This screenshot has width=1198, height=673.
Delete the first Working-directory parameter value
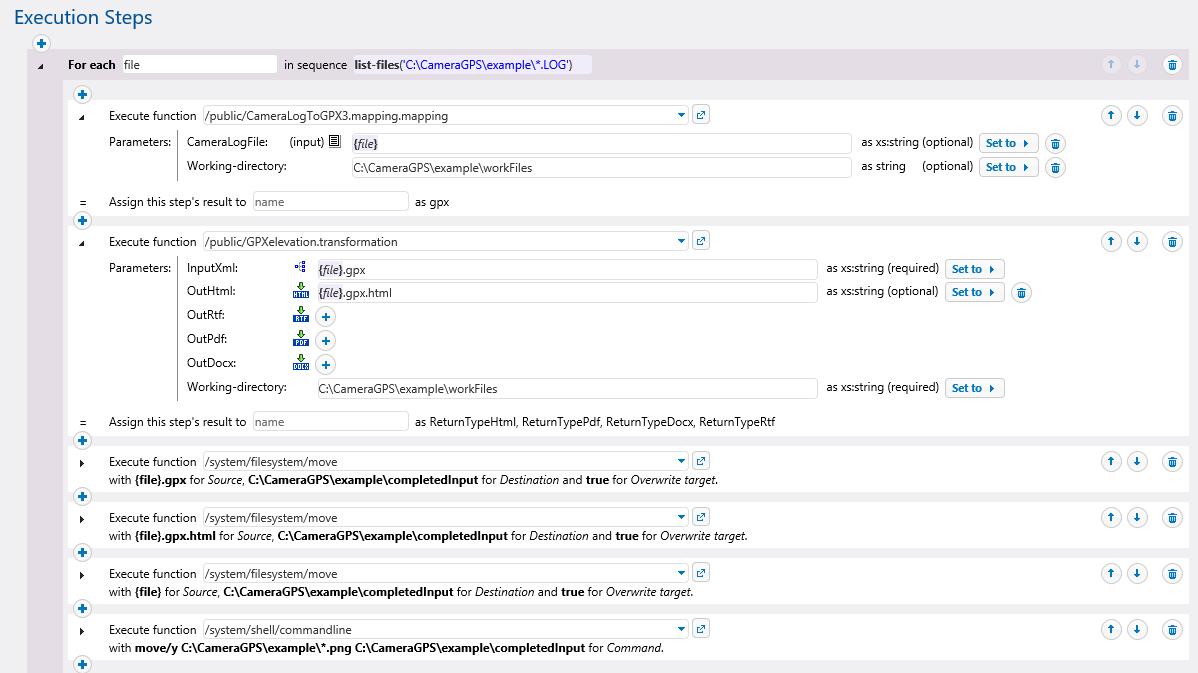[1055, 167]
